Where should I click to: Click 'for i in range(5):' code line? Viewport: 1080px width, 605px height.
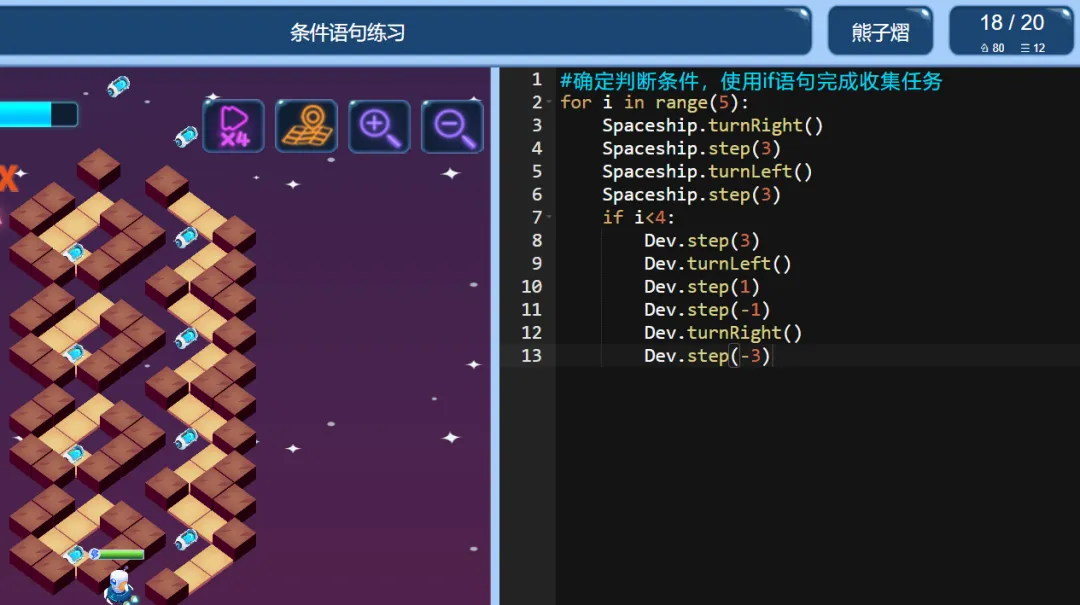[654, 103]
